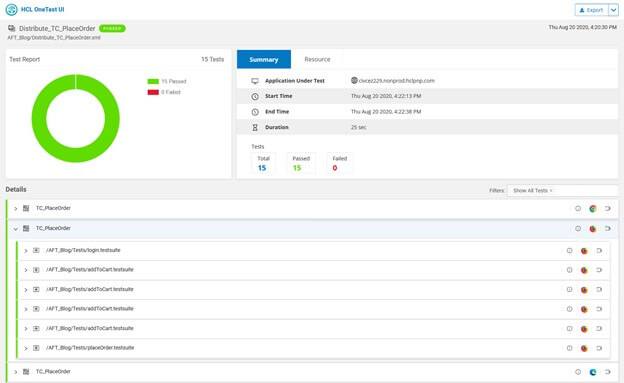Click the Total 15 tests counter
The image size is (624, 383).
pyautogui.click(x=263, y=163)
